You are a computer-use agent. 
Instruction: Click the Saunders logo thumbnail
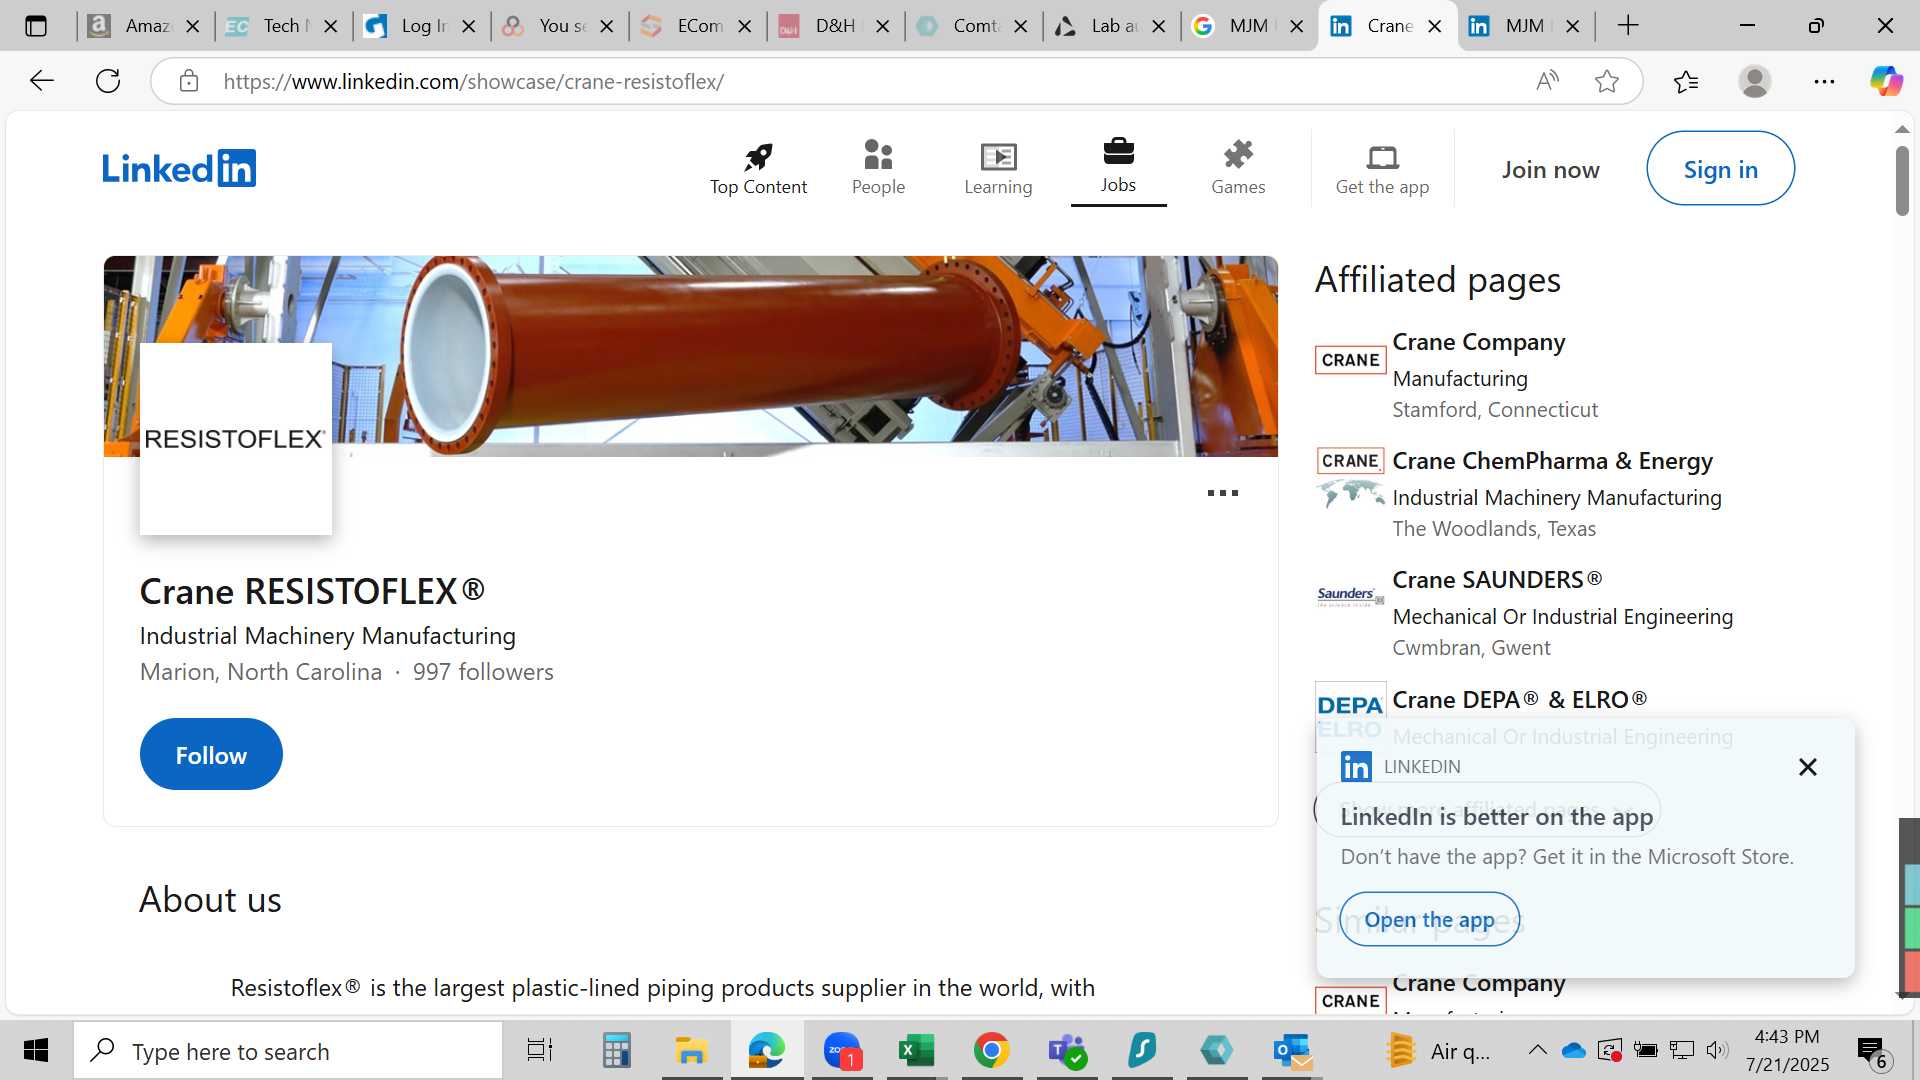coord(1350,597)
